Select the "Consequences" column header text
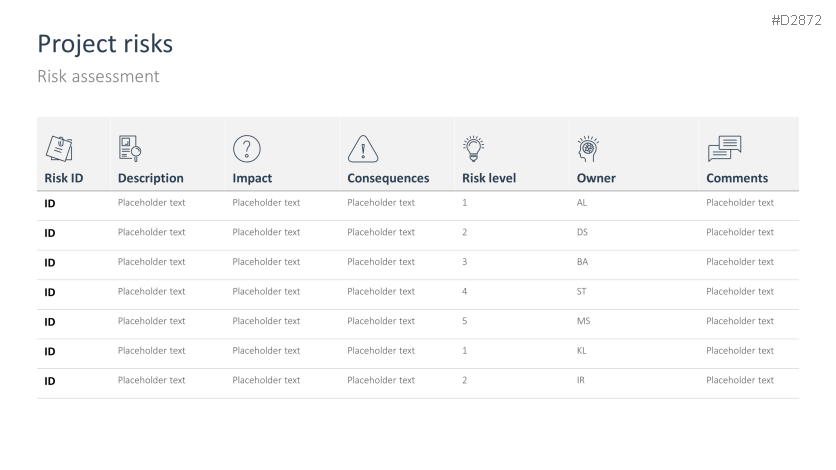This screenshot has height=470, width=836. [x=388, y=178]
